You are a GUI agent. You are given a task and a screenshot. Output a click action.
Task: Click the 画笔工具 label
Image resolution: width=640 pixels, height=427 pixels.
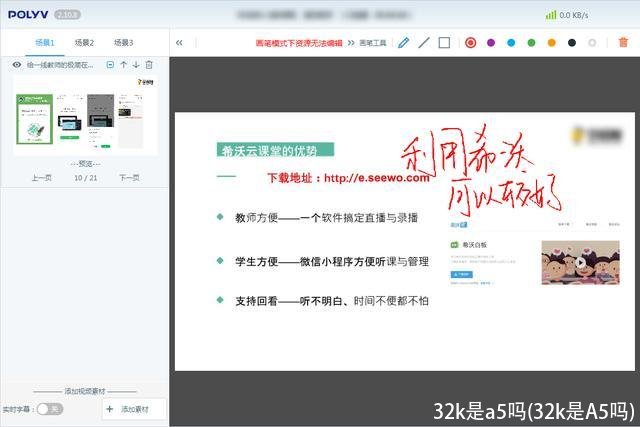tap(373, 42)
